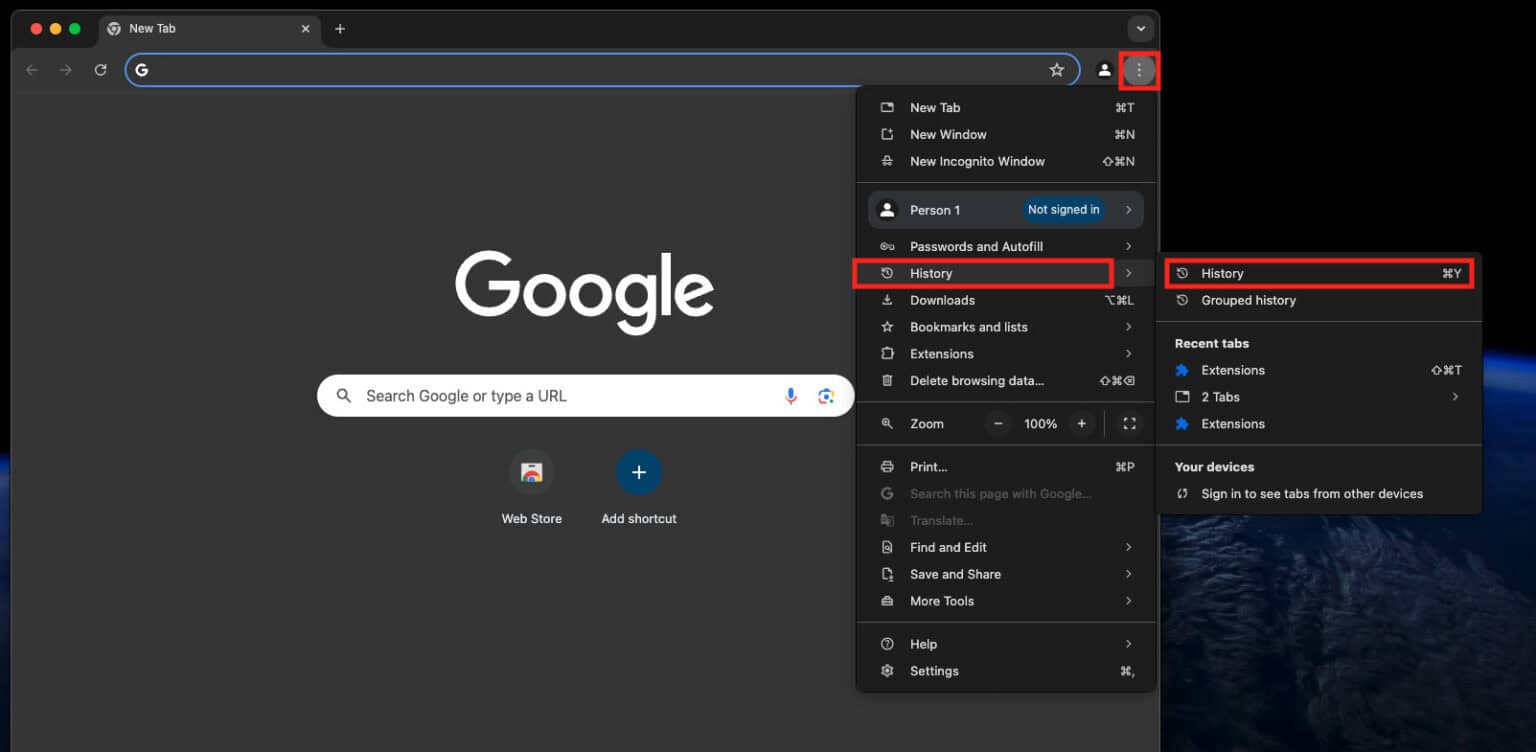Increase zoom with the plus control

[x=1081, y=423]
